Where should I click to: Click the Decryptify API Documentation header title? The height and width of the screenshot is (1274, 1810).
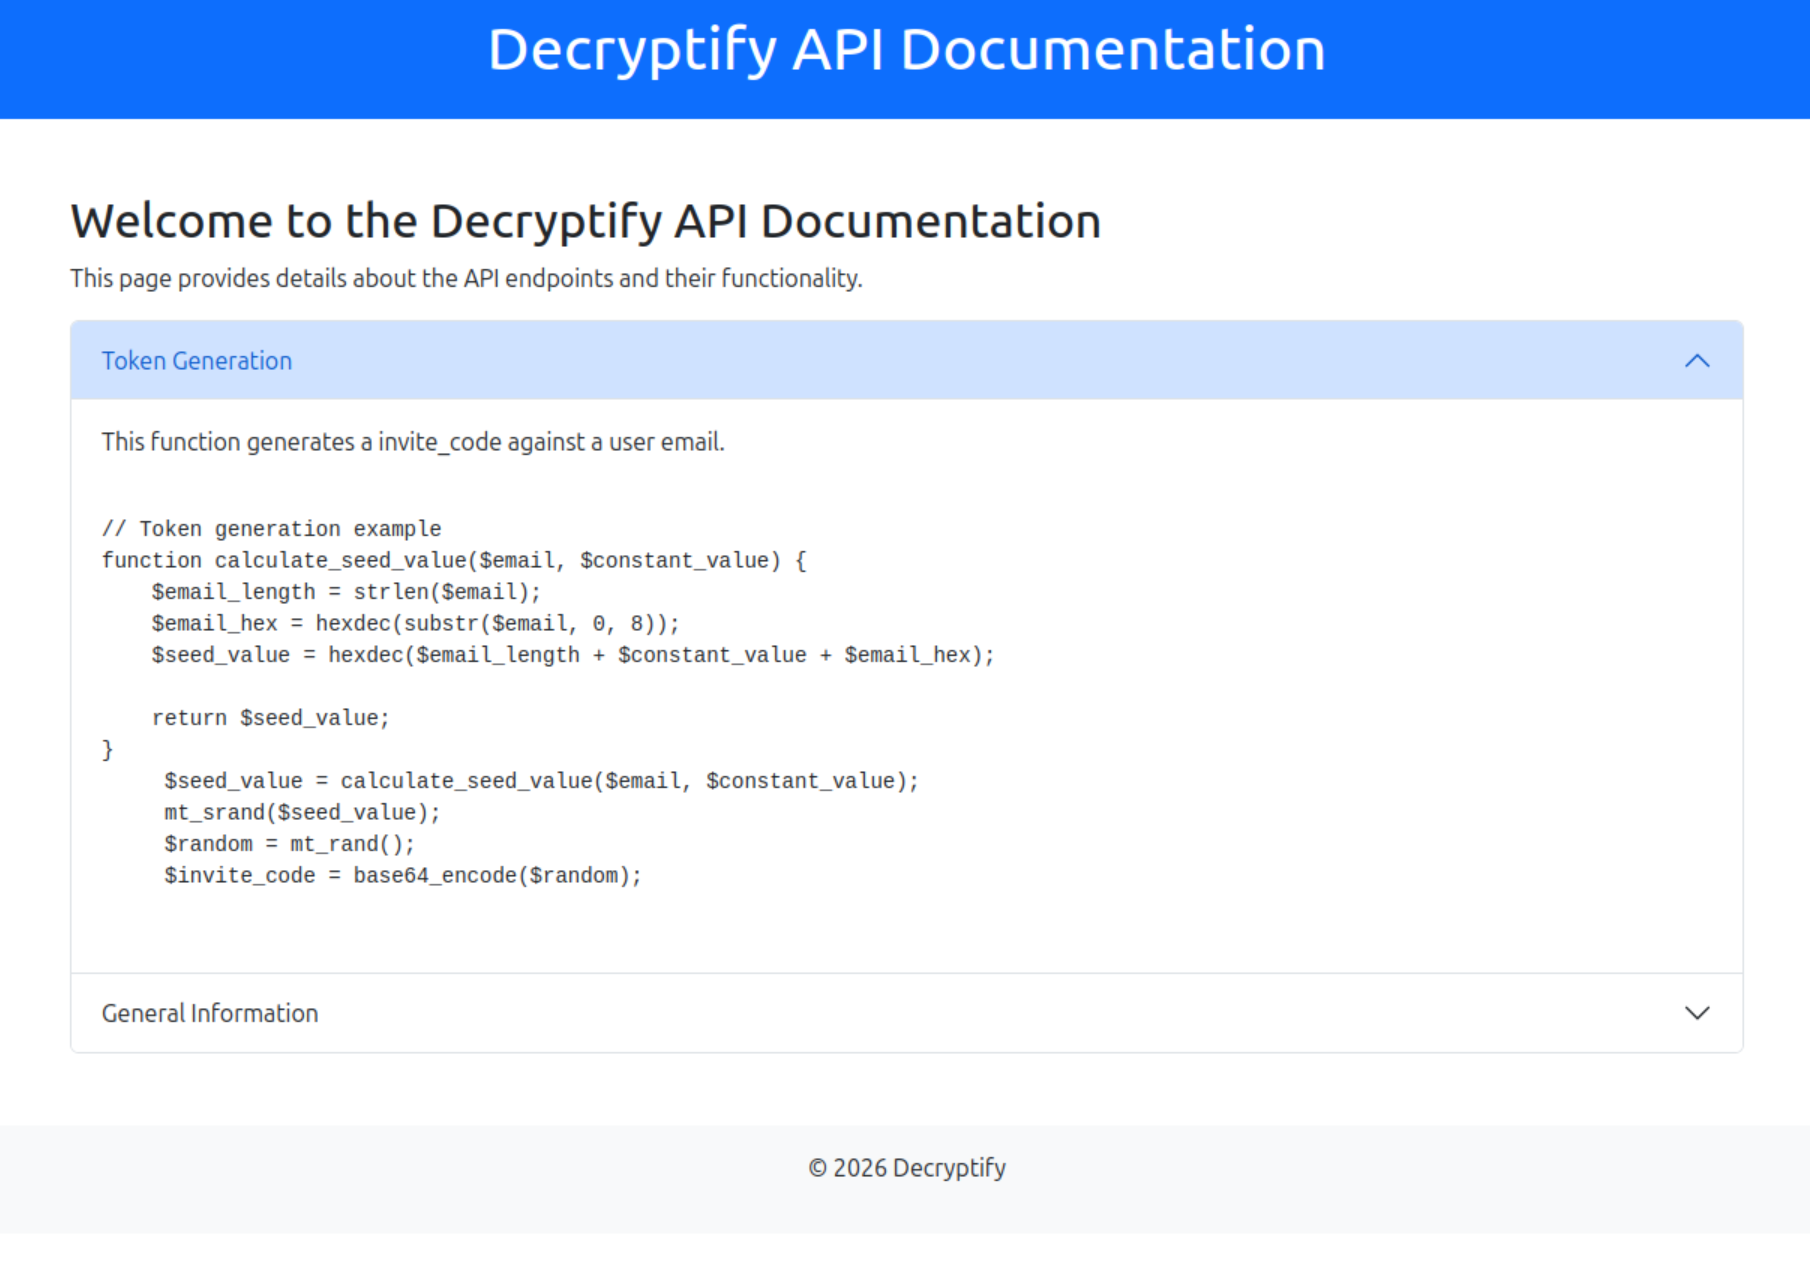pyautogui.click(x=906, y=49)
